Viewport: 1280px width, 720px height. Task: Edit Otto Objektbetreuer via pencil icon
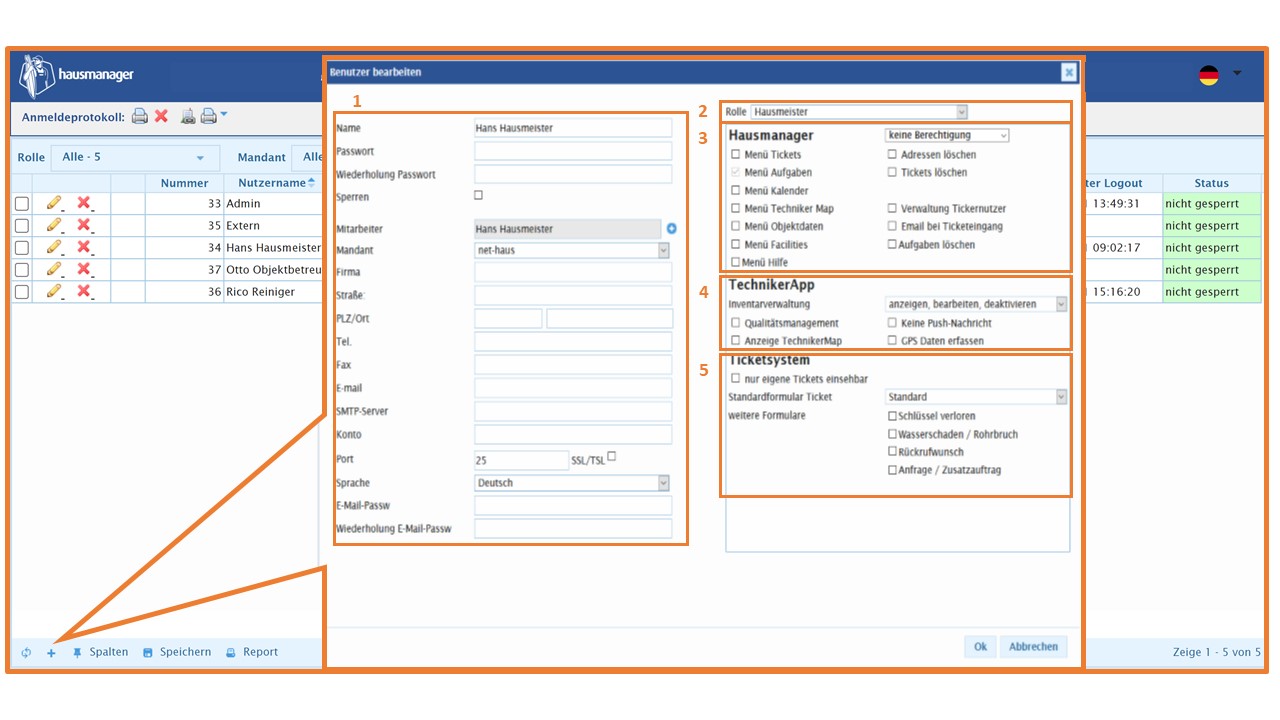point(54,269)
